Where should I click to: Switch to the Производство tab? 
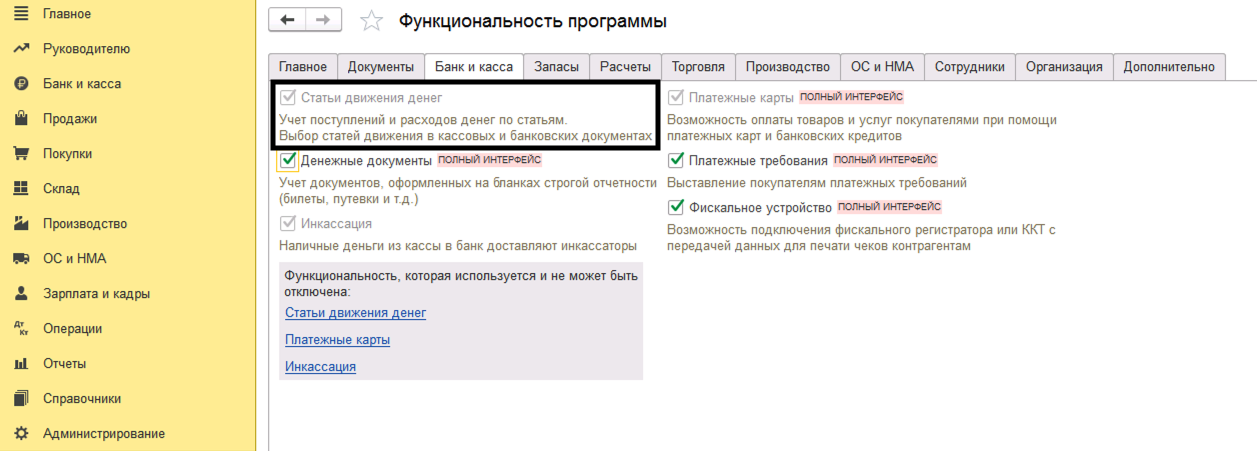[788, 67]
